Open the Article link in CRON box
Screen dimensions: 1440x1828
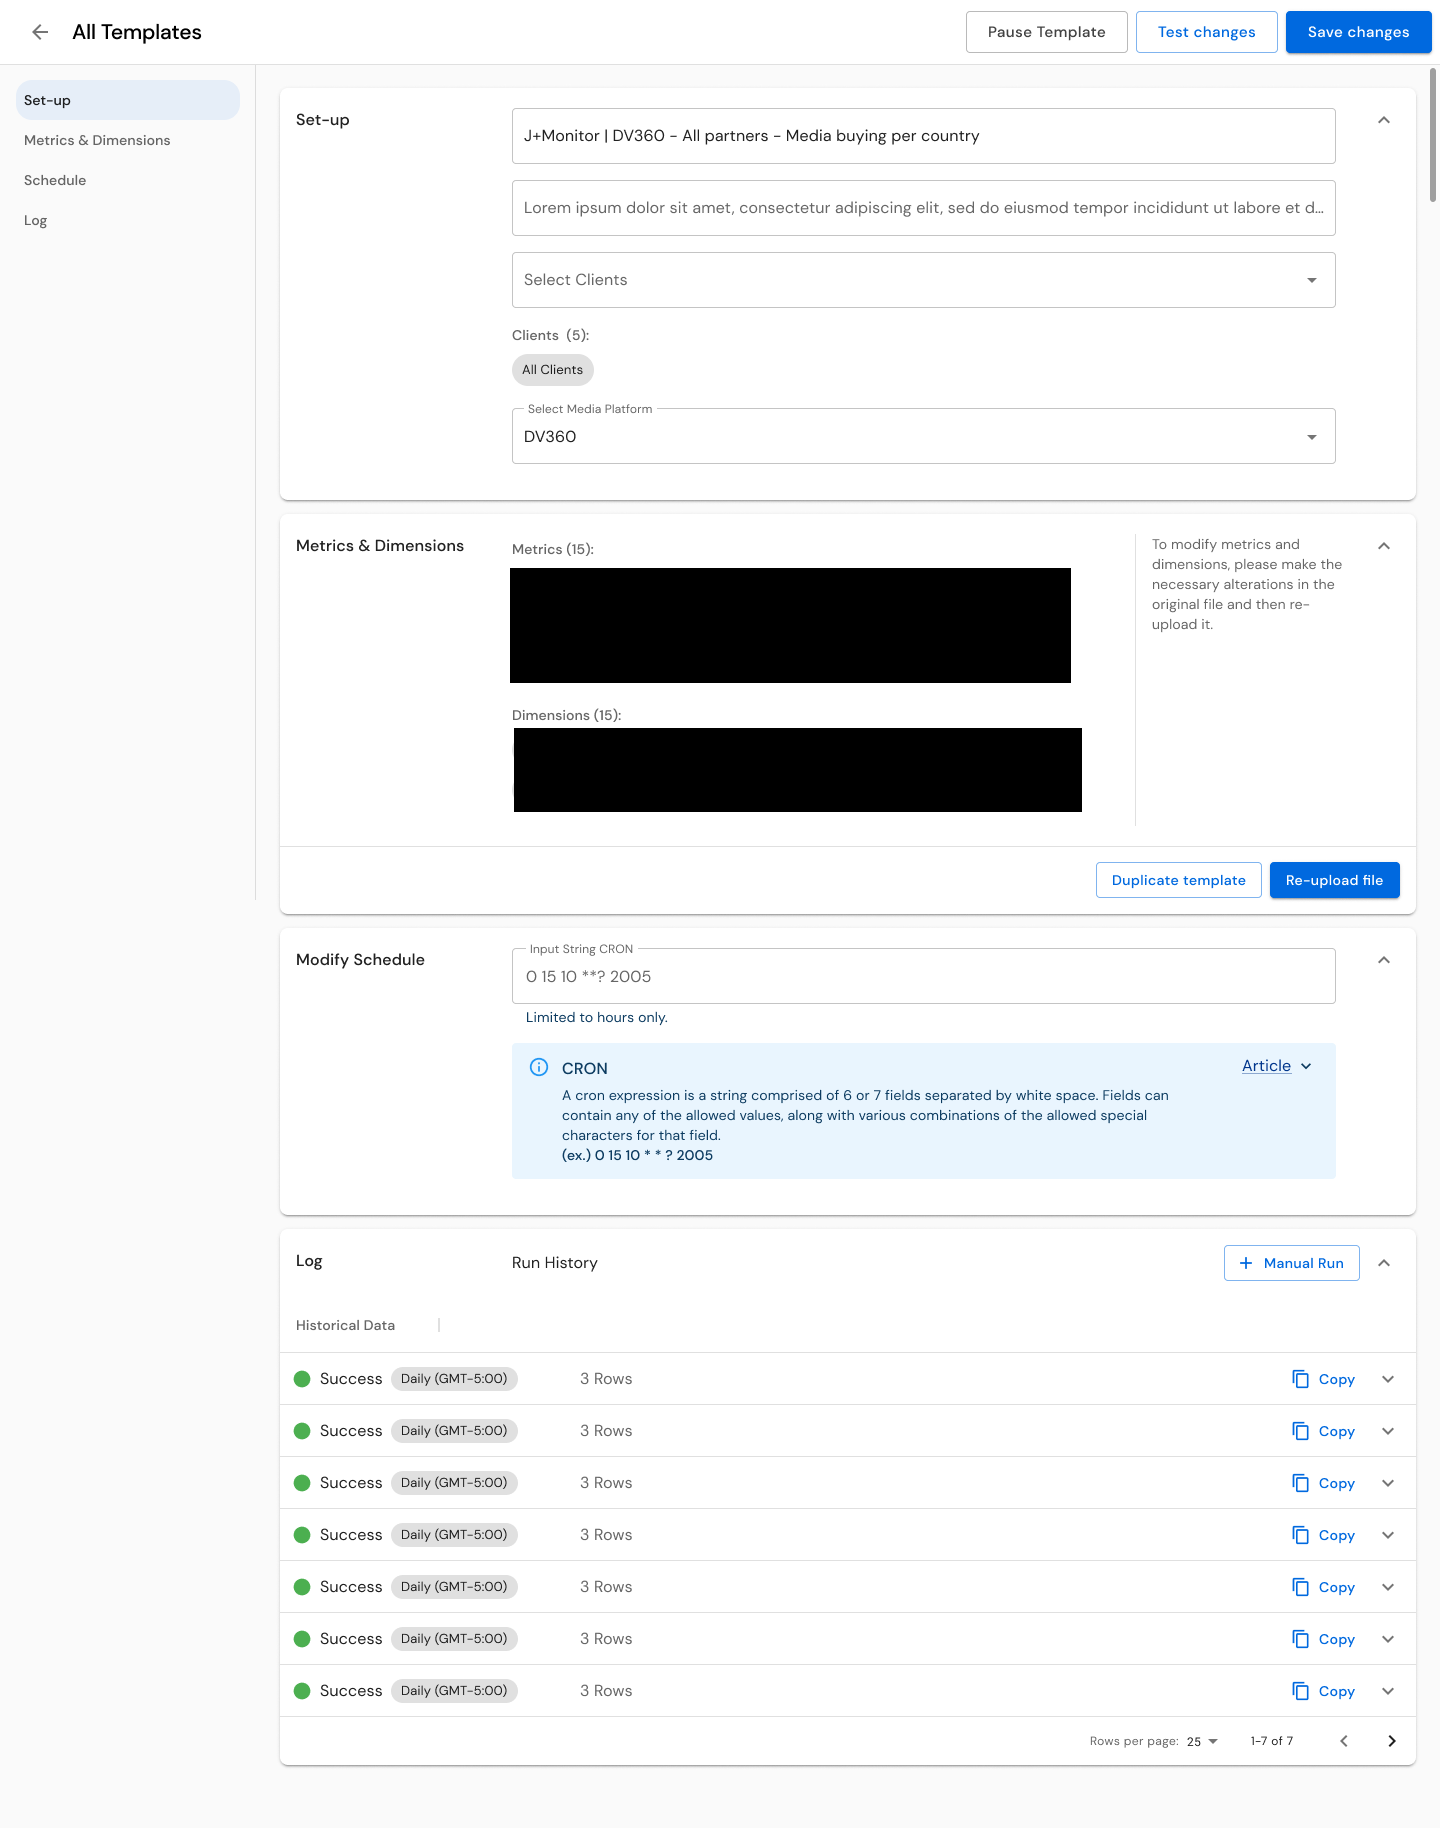click(1266, 1066)
